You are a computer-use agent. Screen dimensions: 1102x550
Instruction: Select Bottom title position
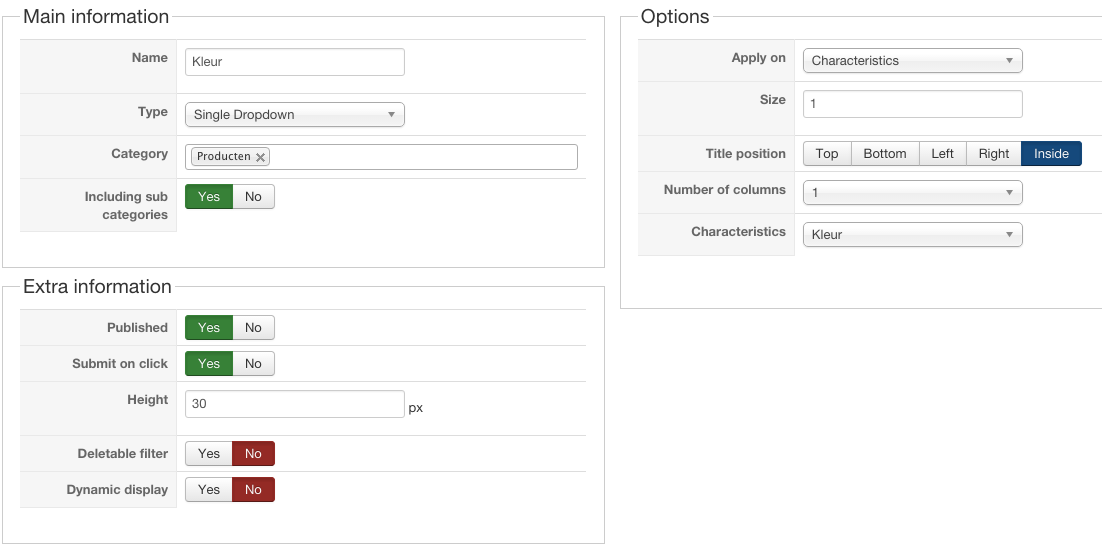pyautogui.click(x=885, y=154)
